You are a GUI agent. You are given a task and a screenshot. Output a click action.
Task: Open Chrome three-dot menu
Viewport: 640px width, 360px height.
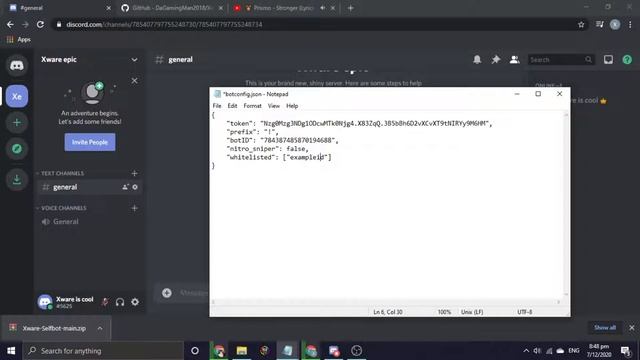pyautogui.click(x=630, y=24)
